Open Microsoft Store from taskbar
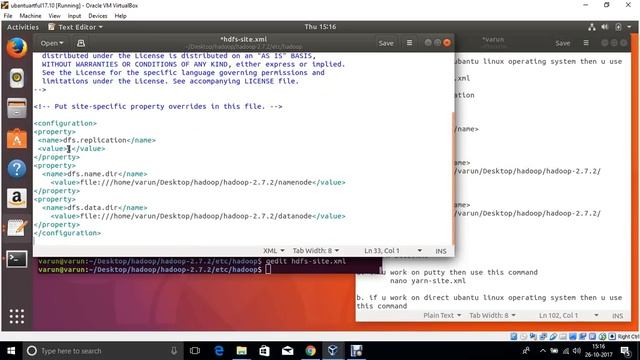The image size is (640, 360). tap(264, 351)
